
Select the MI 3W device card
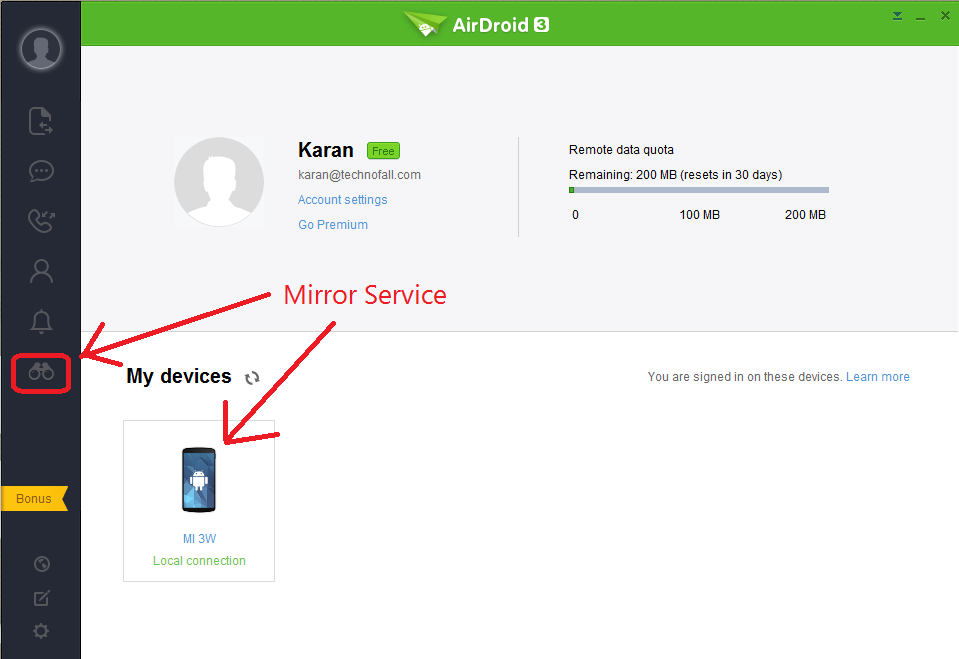[x=199, y=501]
